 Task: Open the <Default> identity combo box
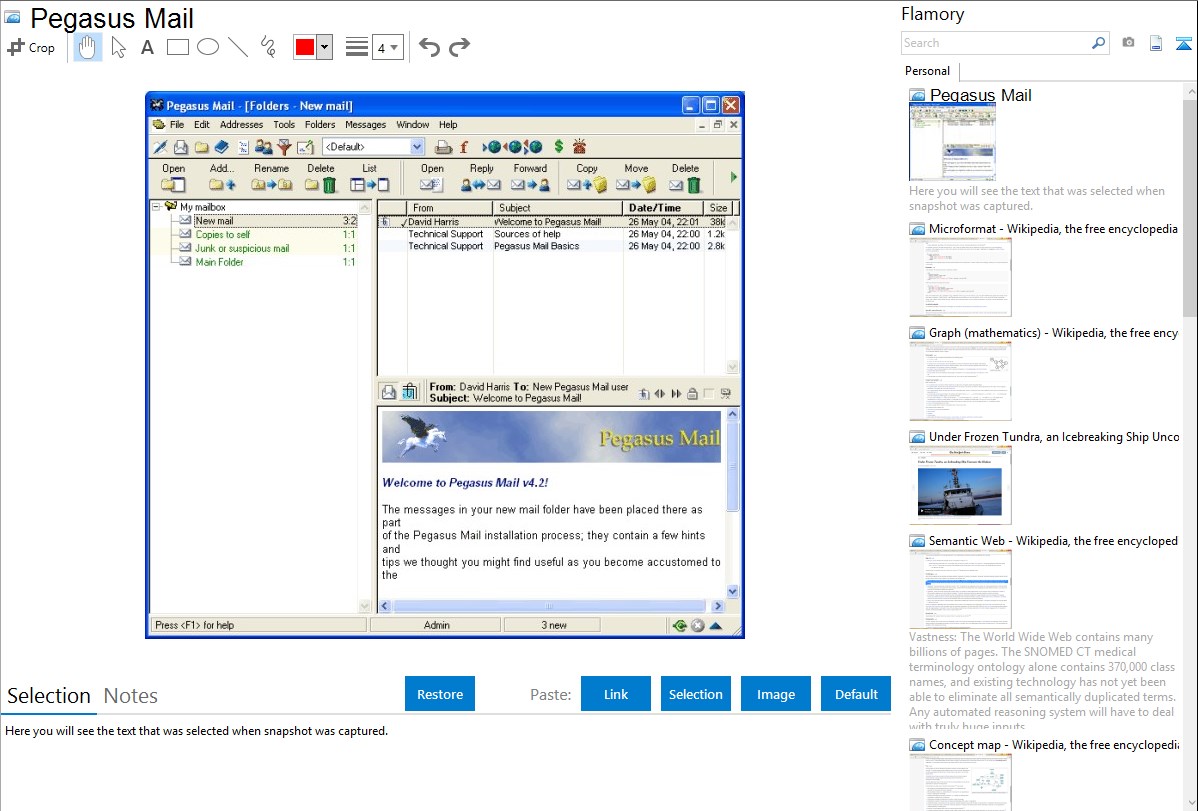[373, 147]
